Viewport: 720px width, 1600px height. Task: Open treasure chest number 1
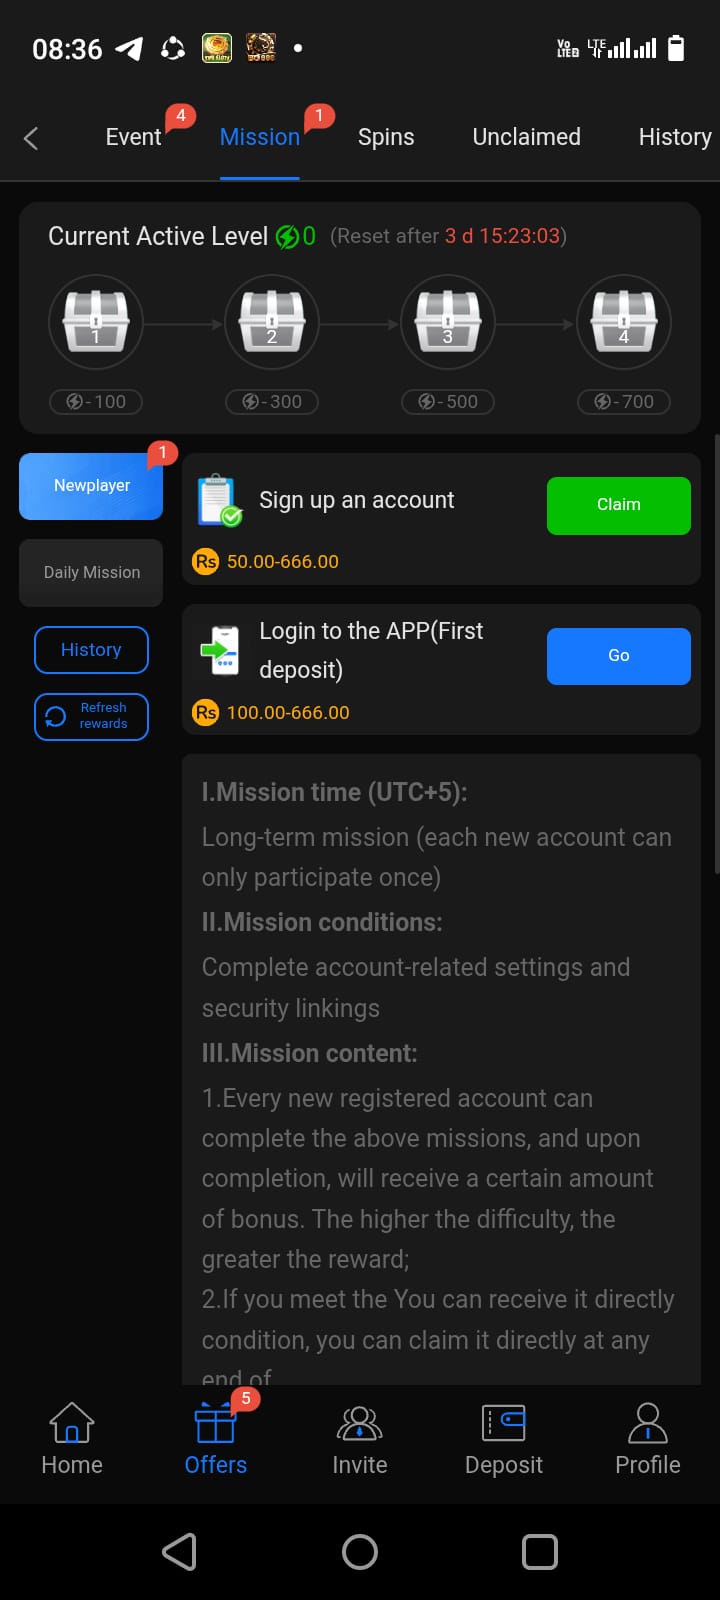(96, 322)
